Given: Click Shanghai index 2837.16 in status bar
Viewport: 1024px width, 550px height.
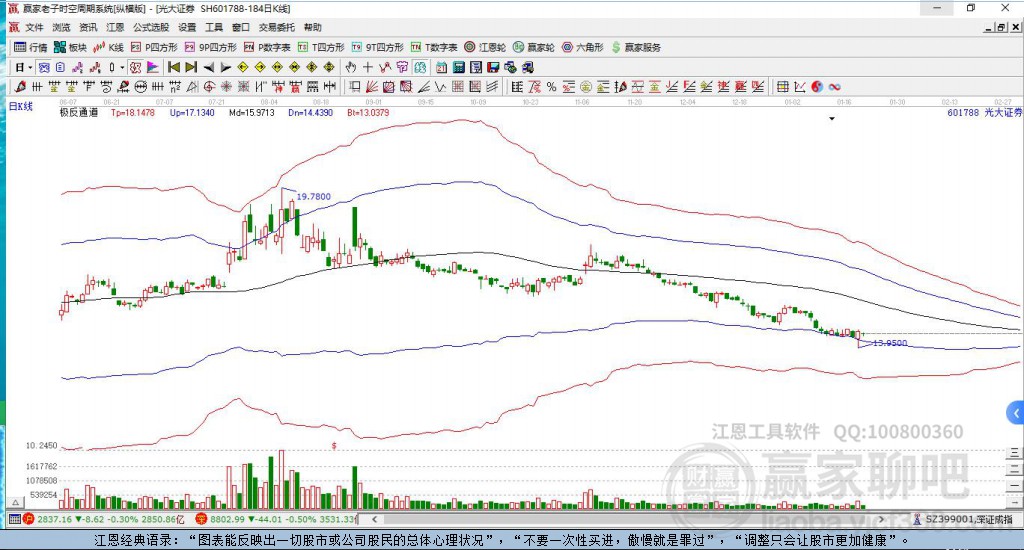Looking at the screenshot, I should (x=54, y=519).
